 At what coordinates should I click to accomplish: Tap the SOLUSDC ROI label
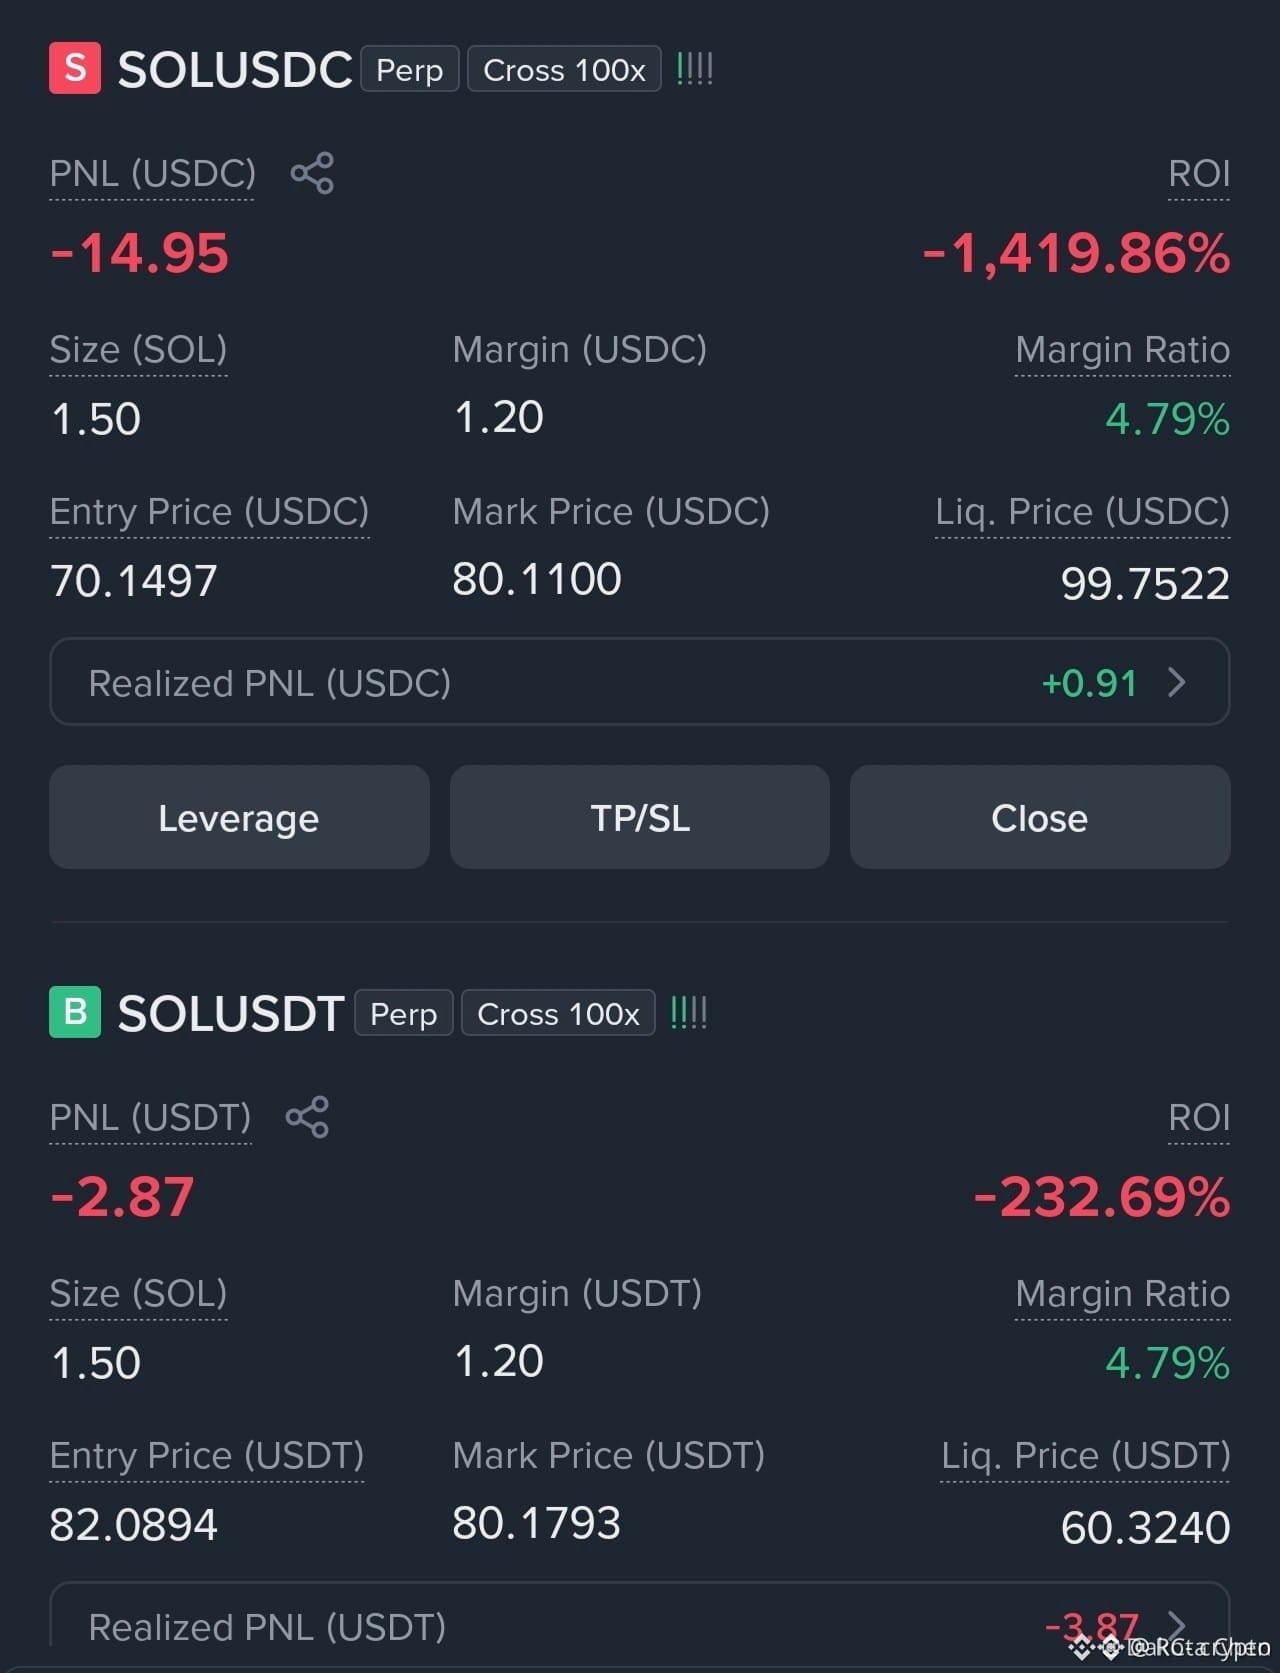(1199, 174)
